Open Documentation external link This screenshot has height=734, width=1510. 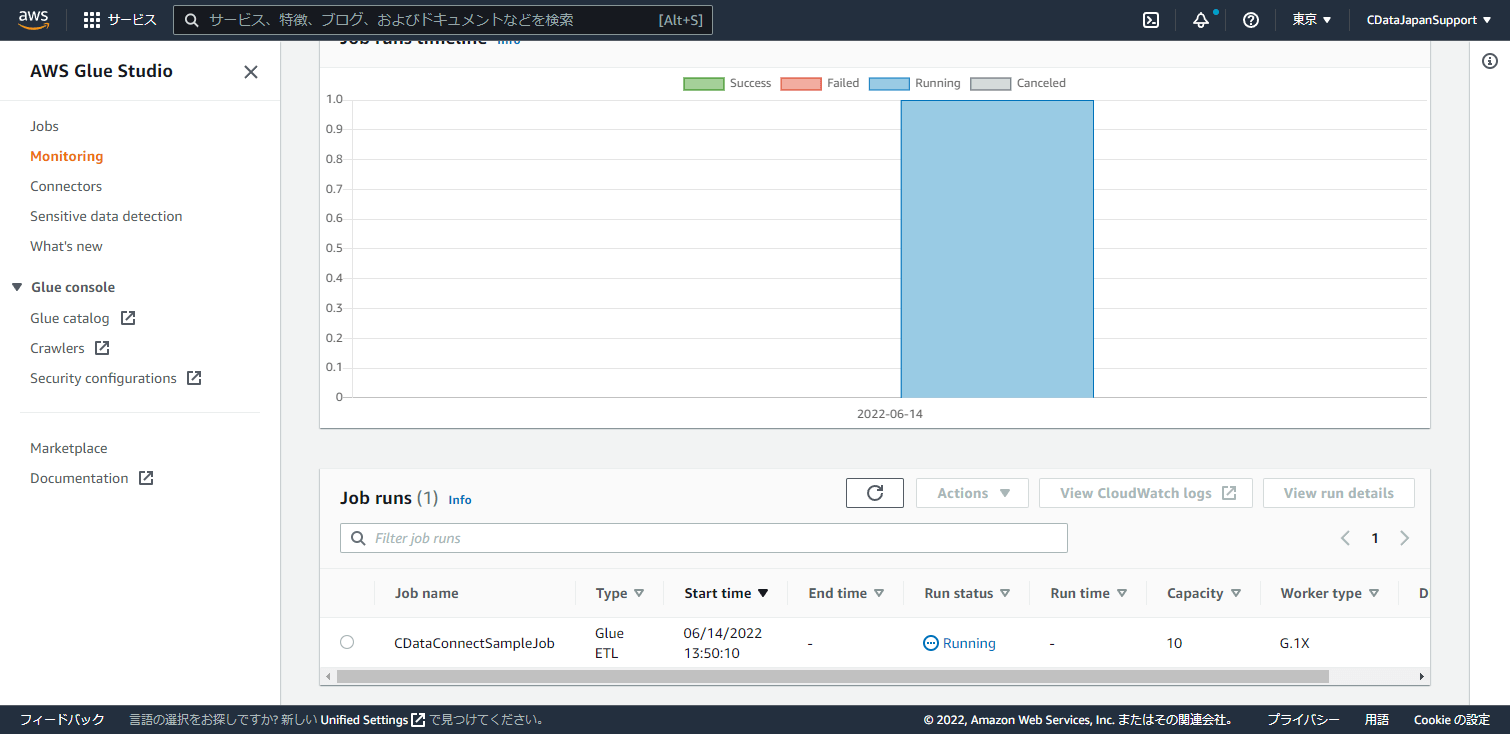[x=92, y=478]
